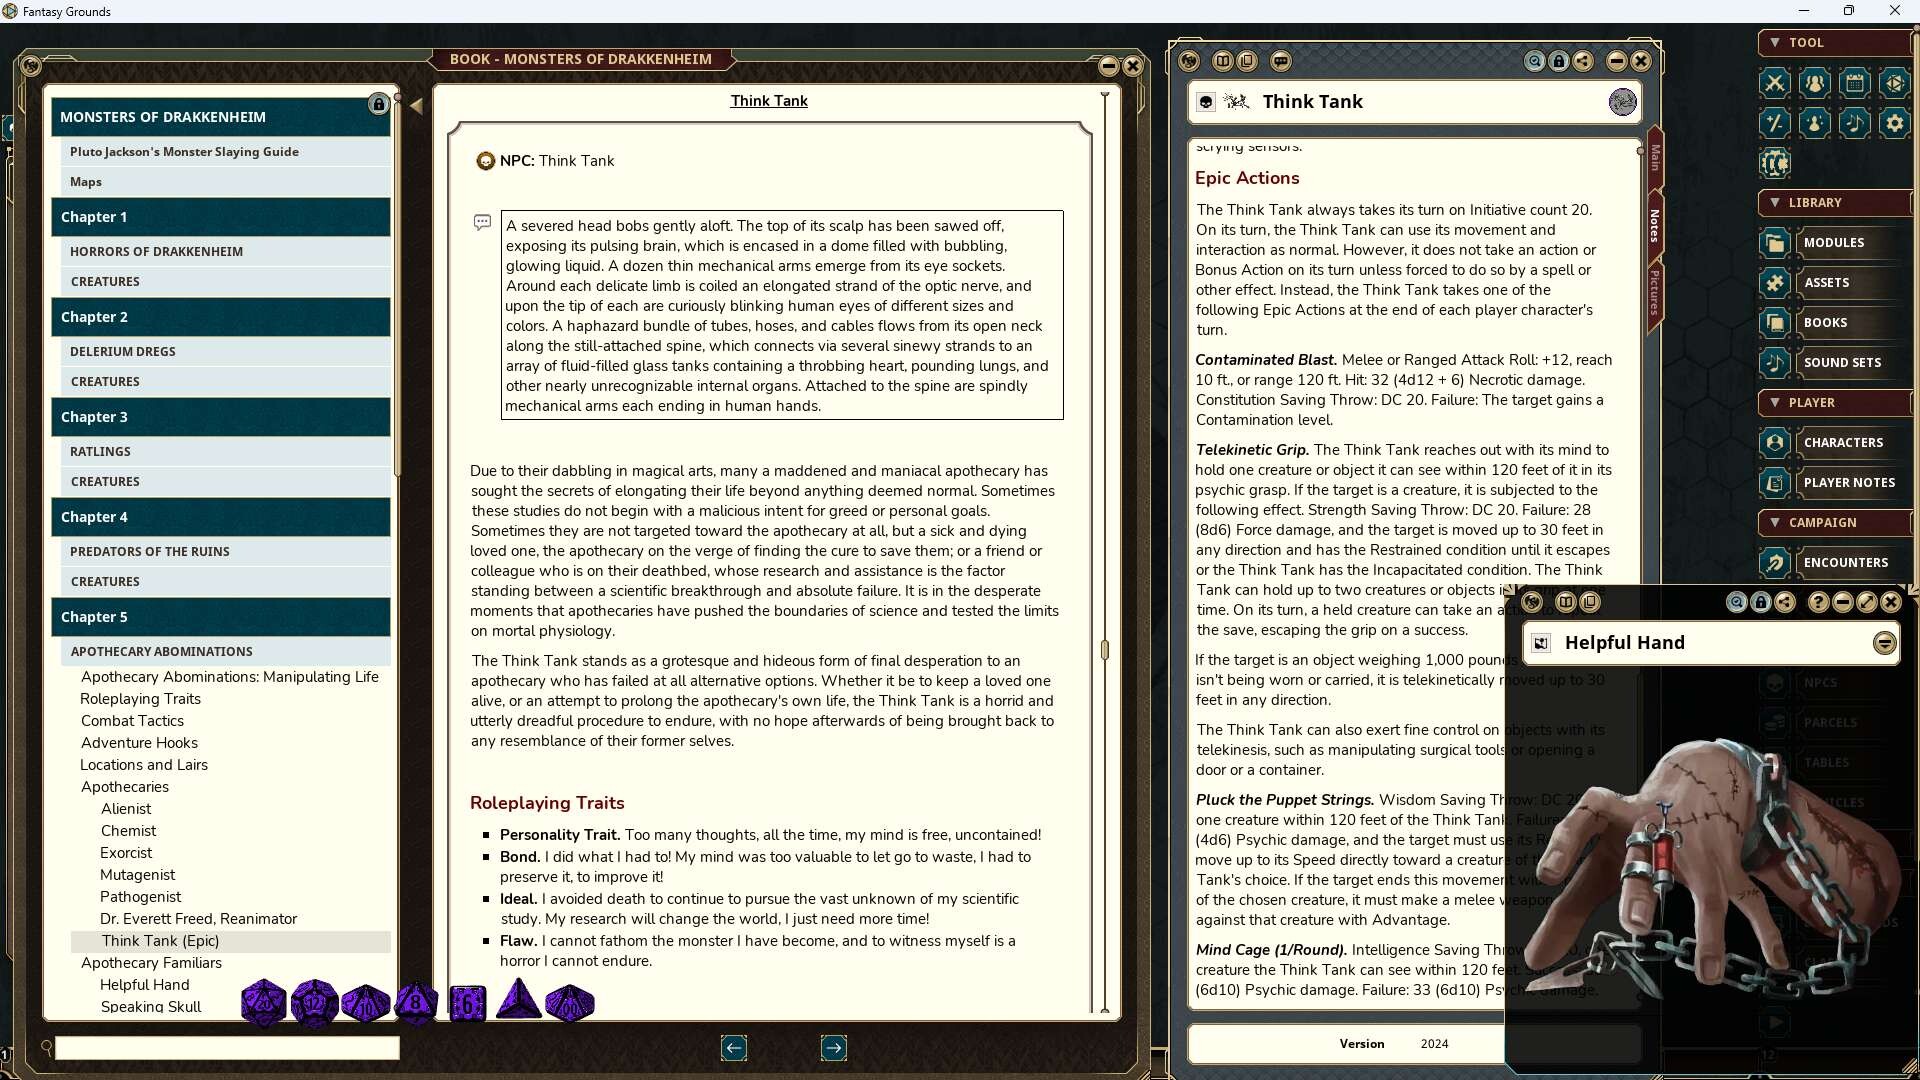Click the copy pages icon in Think Tank header

click(1247, 61)
